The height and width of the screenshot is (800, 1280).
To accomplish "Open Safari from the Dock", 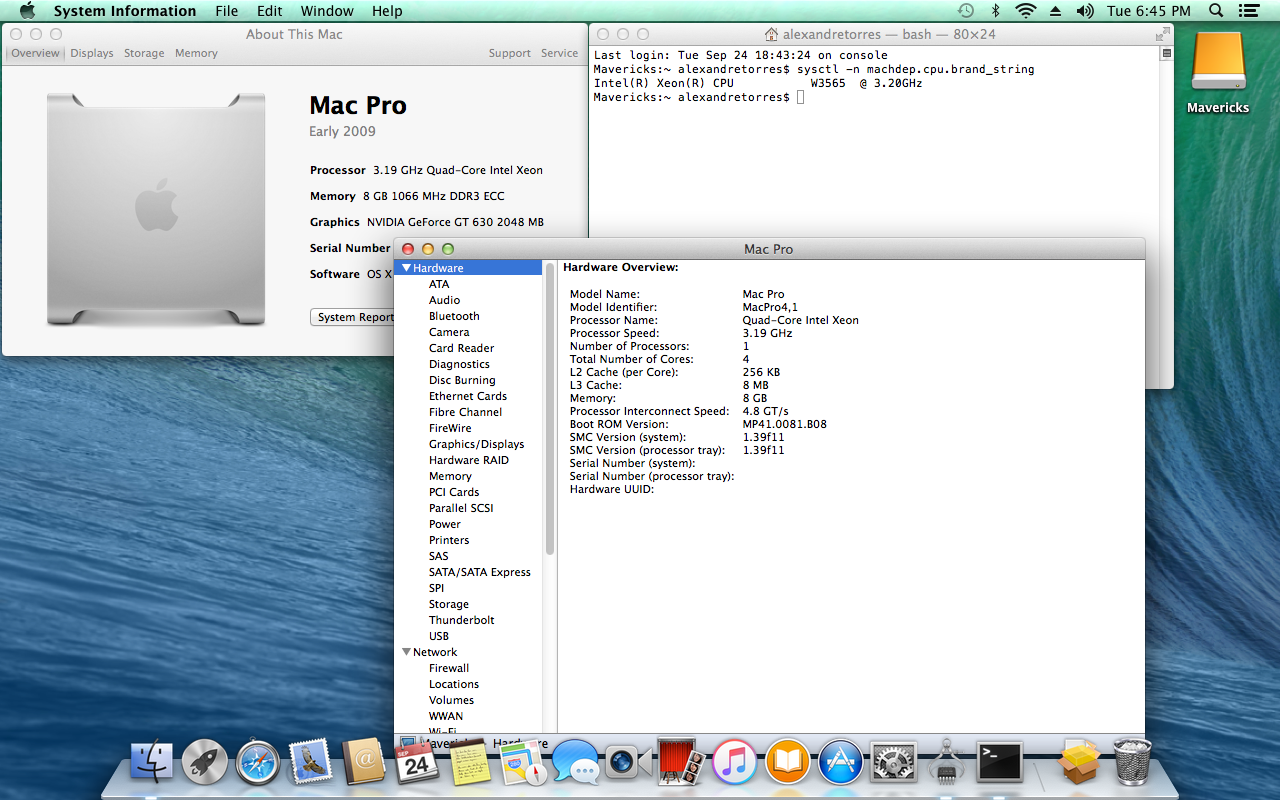I will pos(258,763).
